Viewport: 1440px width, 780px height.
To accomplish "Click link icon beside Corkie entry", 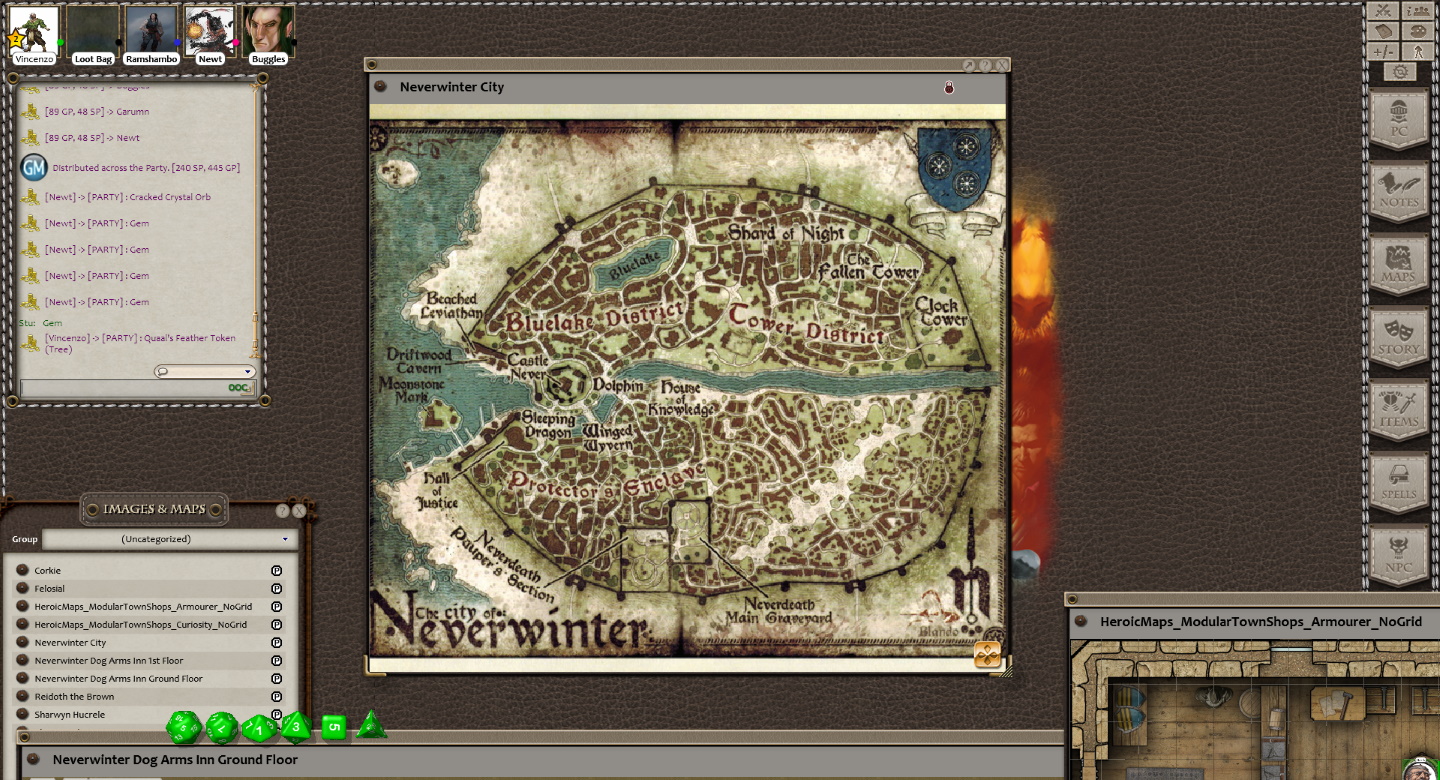I will pos(22,571).
